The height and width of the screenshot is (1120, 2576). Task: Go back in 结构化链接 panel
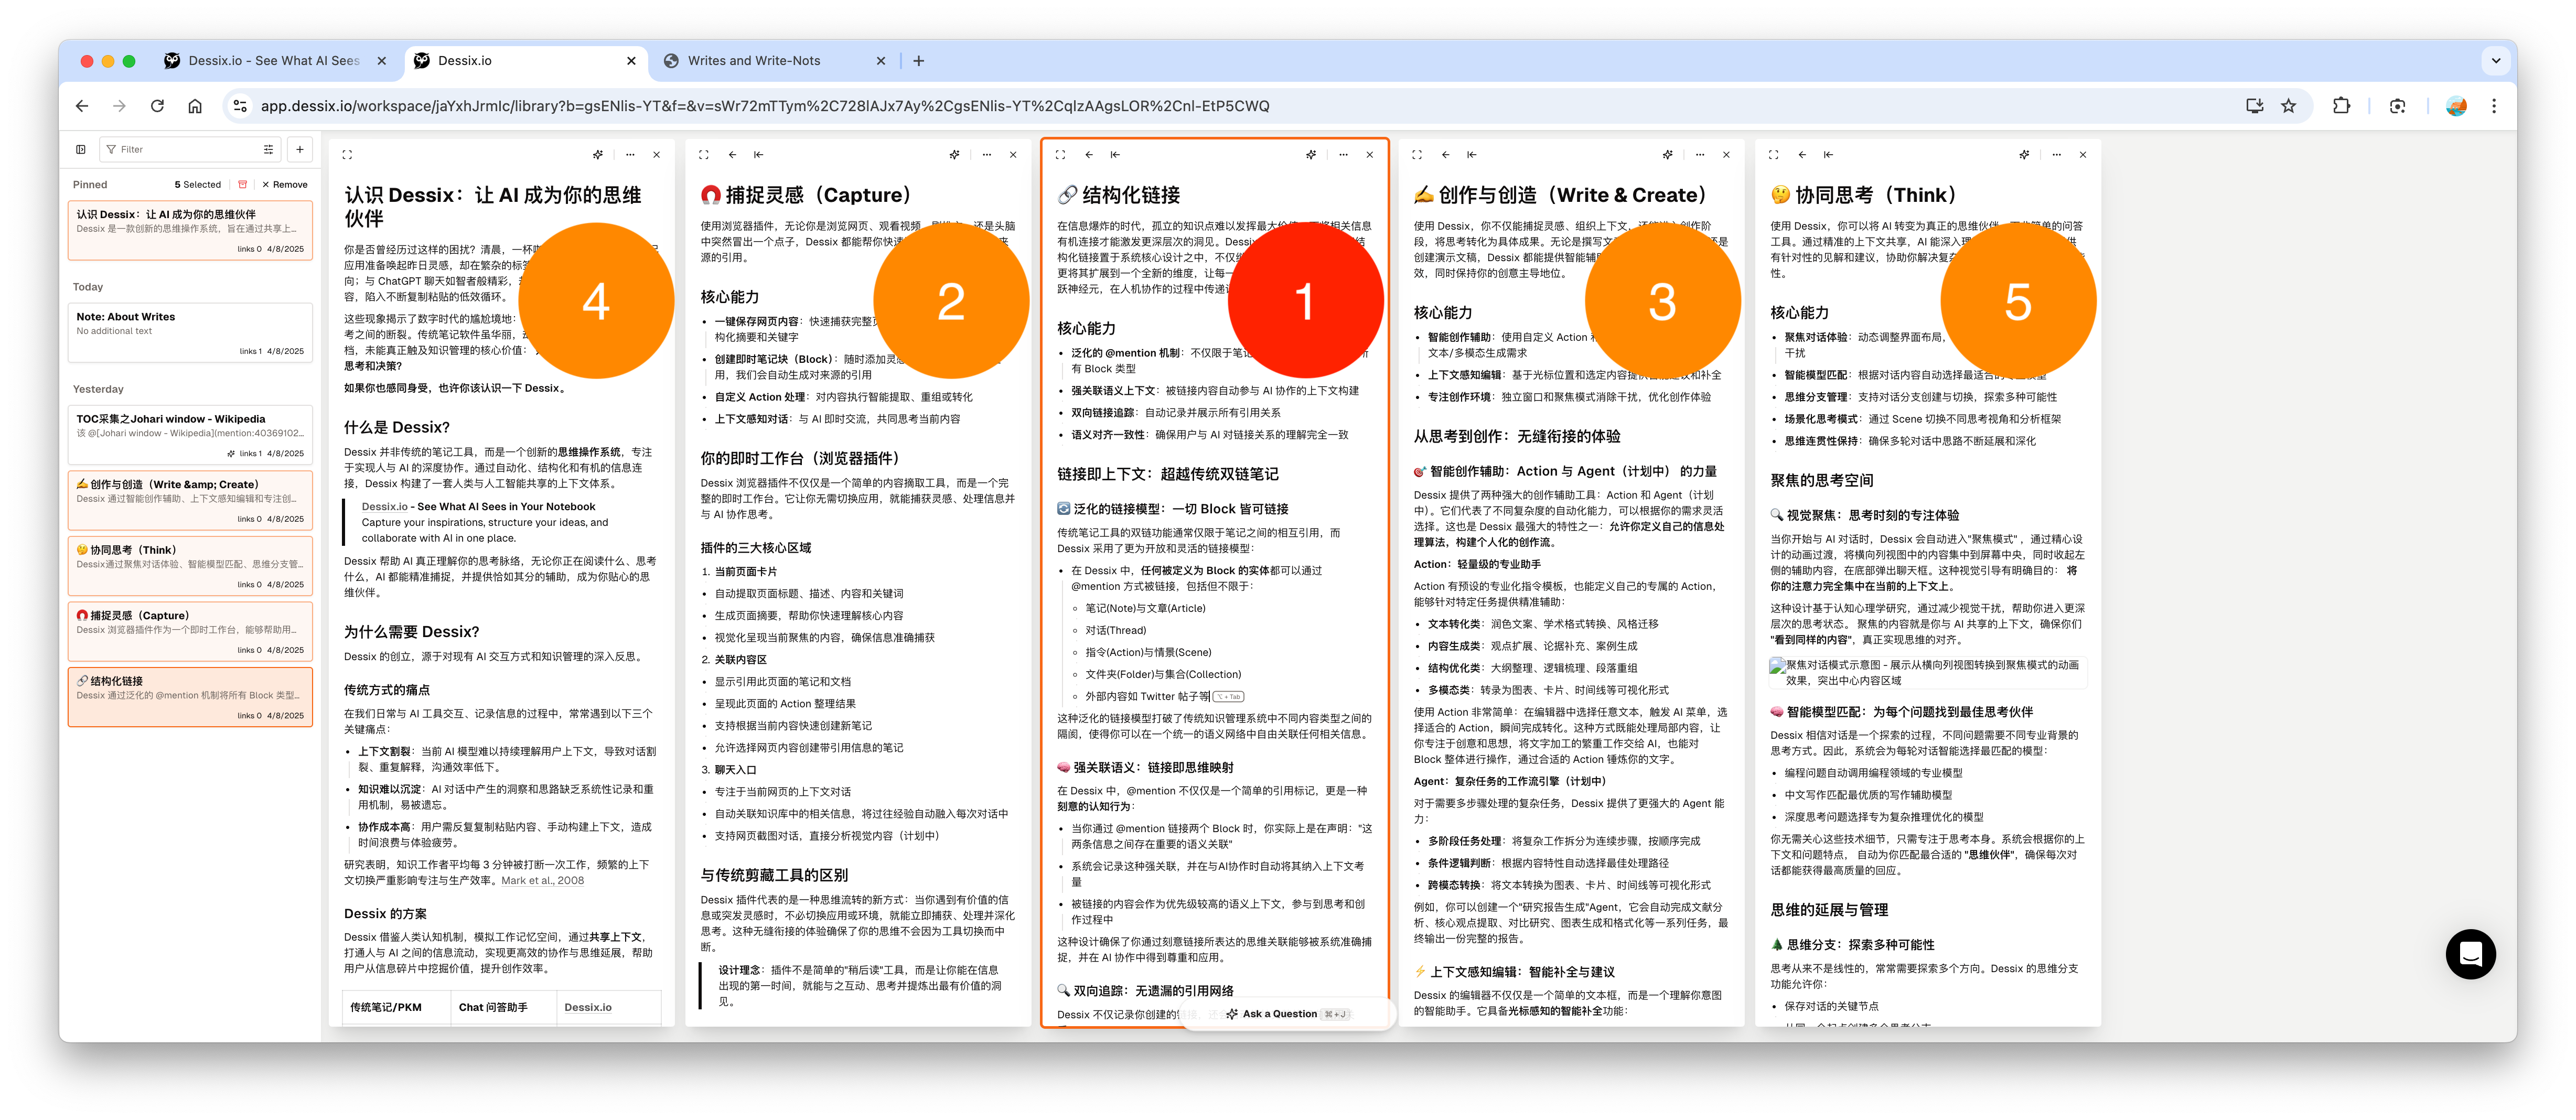tap(1089, 154)
